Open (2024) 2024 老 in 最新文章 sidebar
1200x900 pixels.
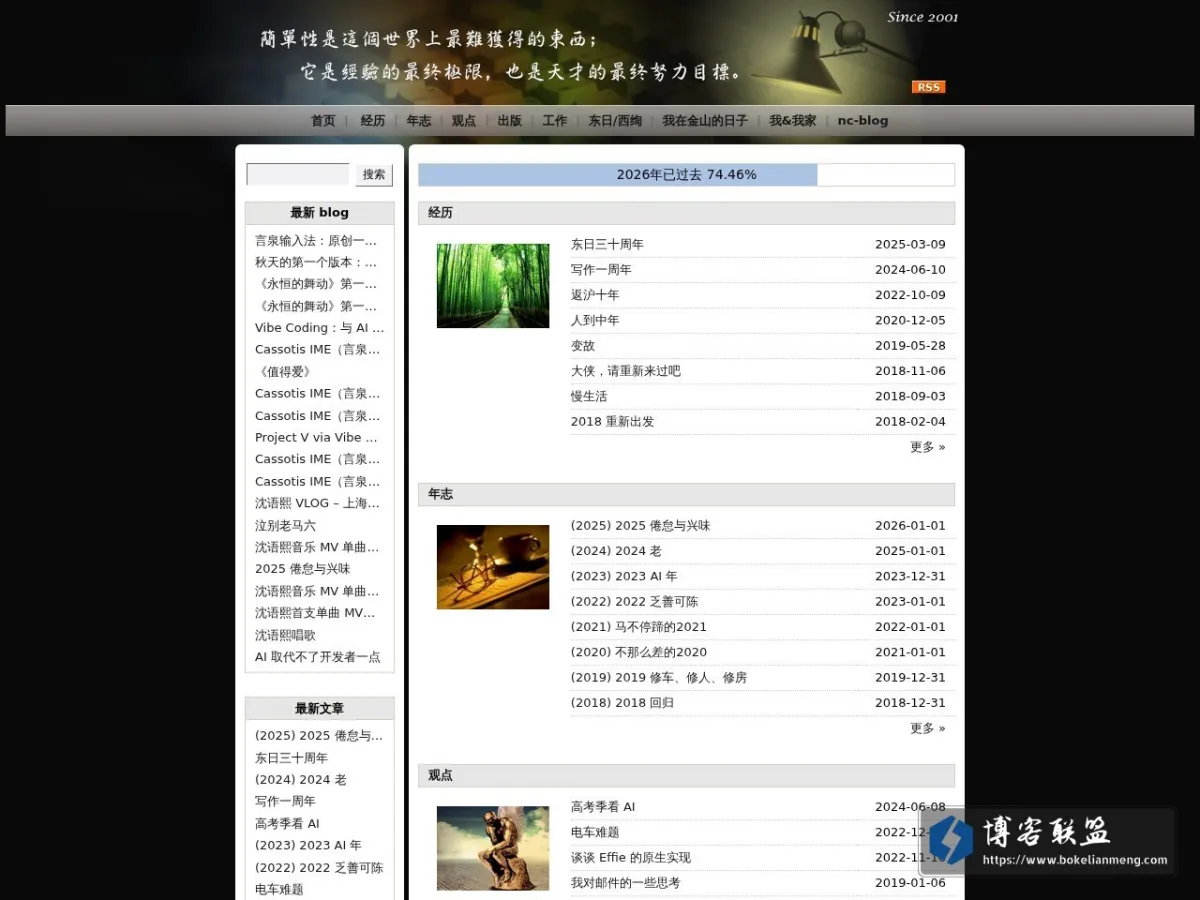[301, 780]
